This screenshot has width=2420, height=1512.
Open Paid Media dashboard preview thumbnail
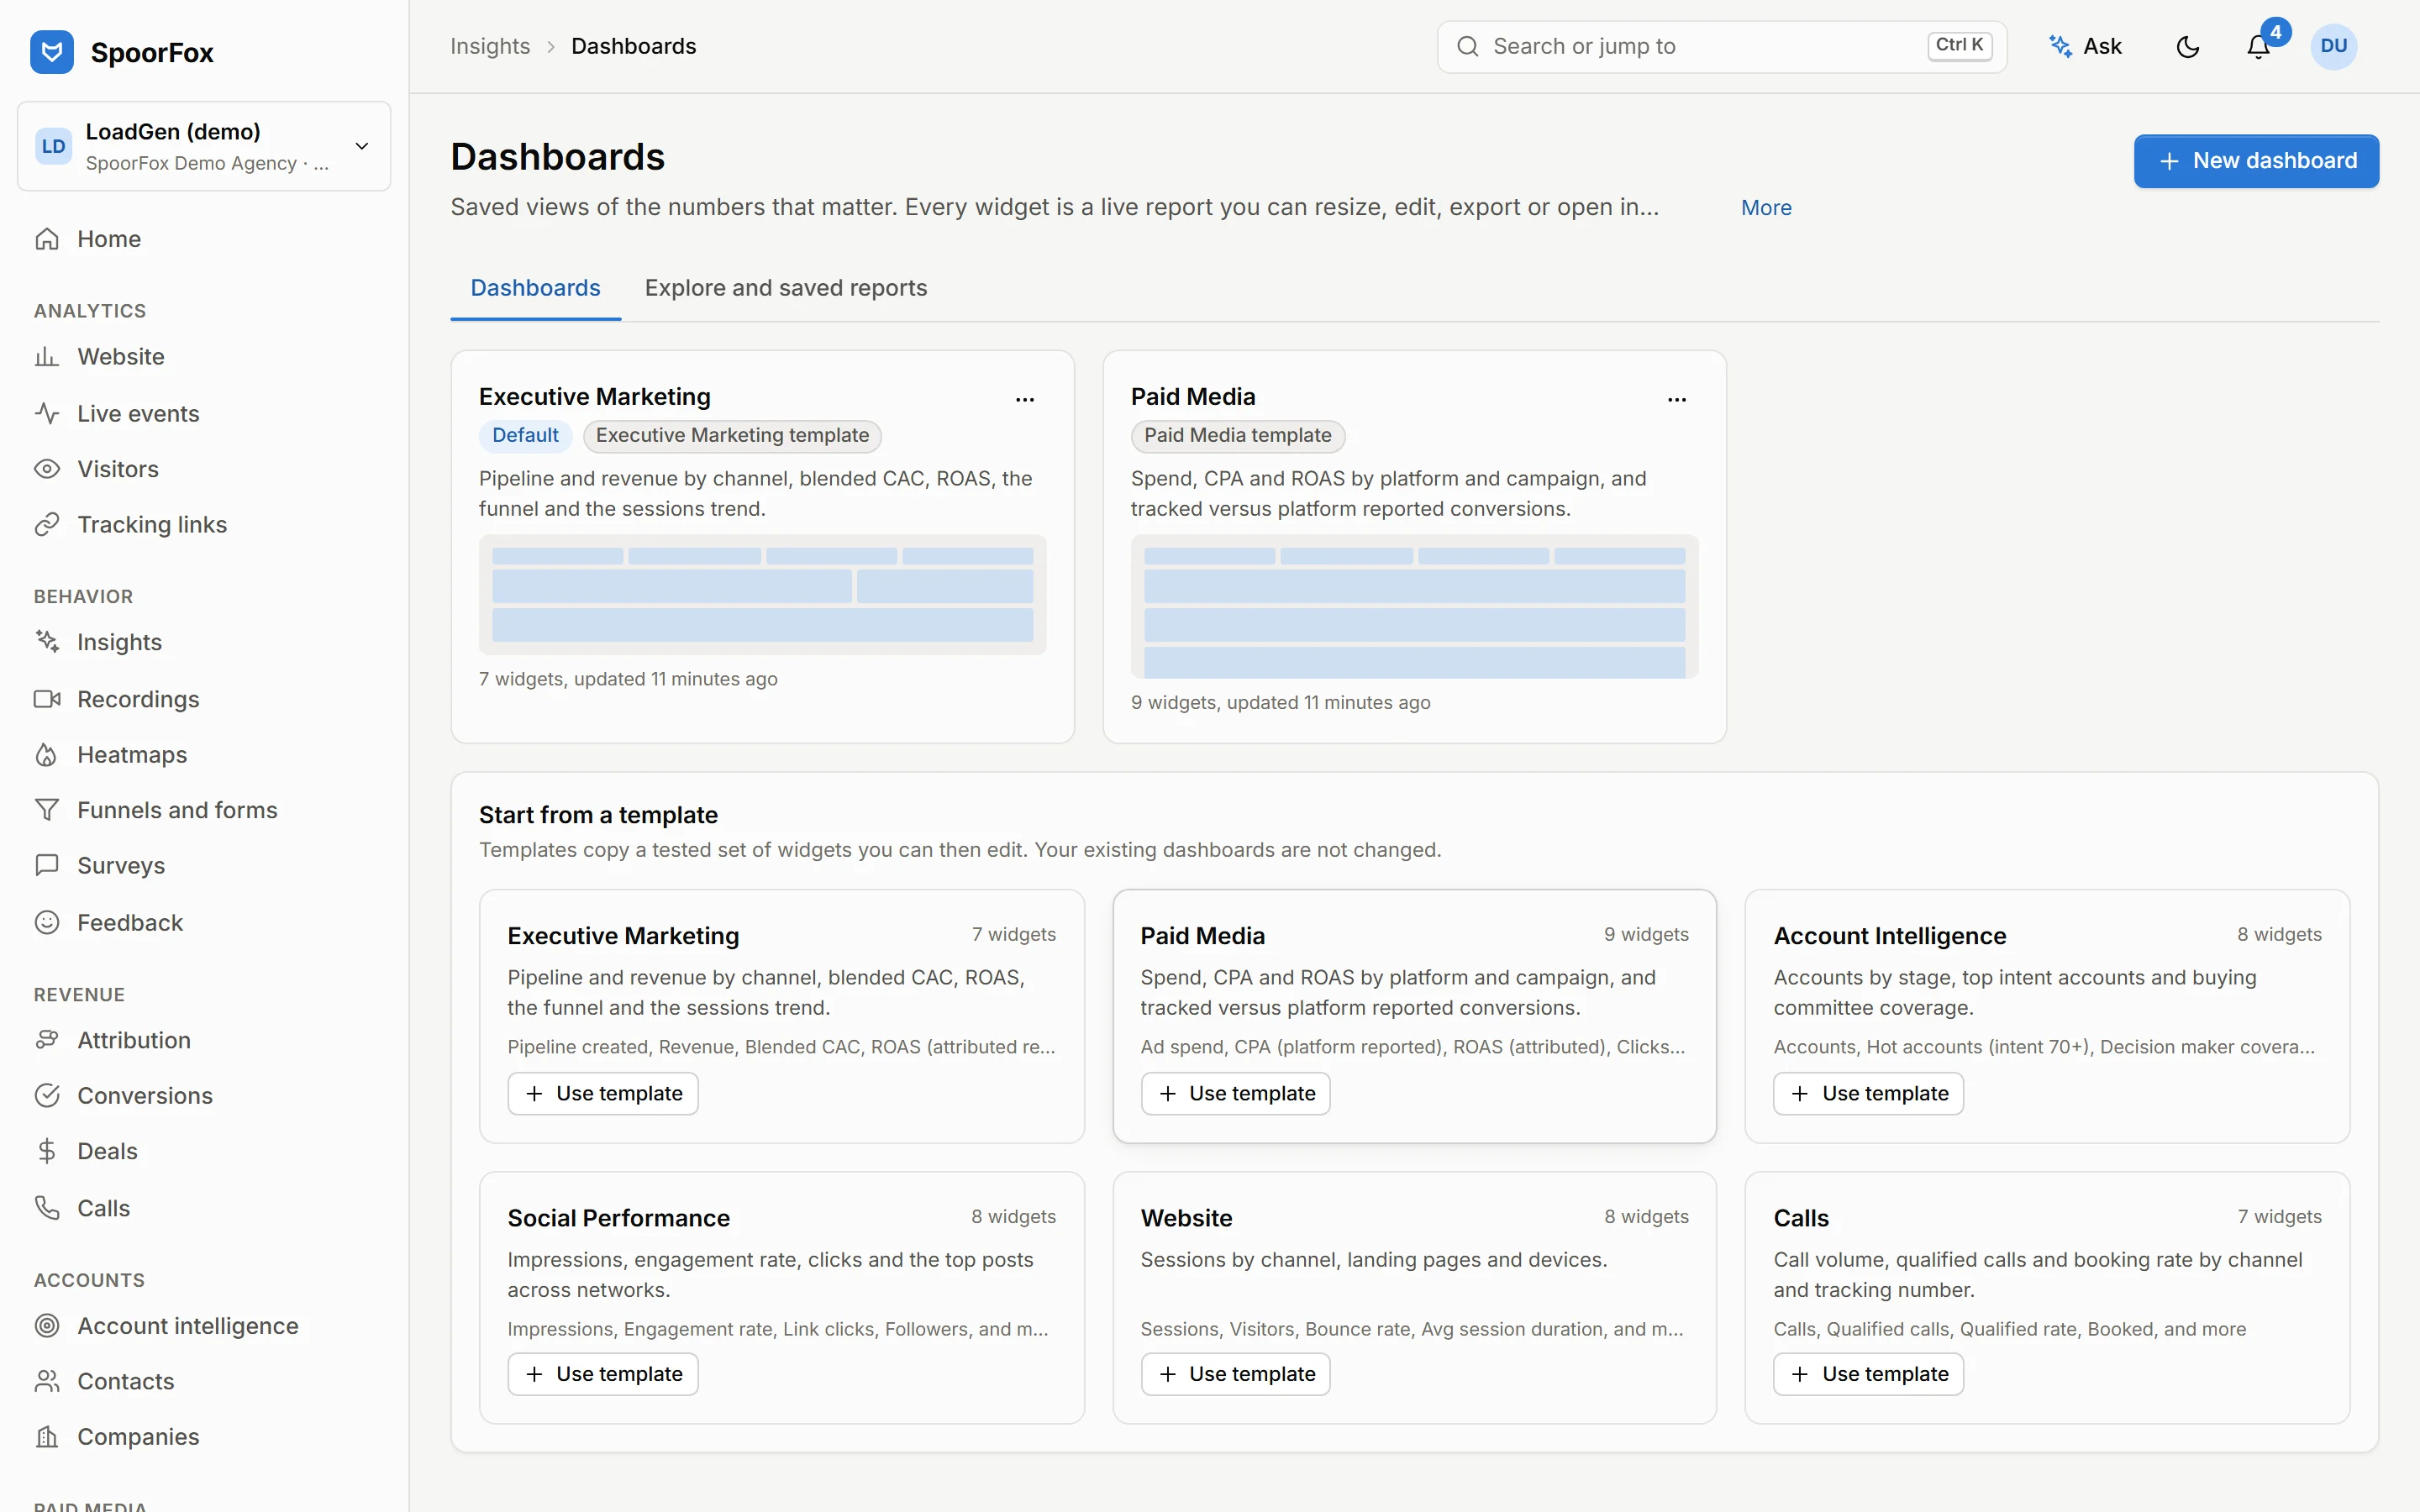point(1414,607)
